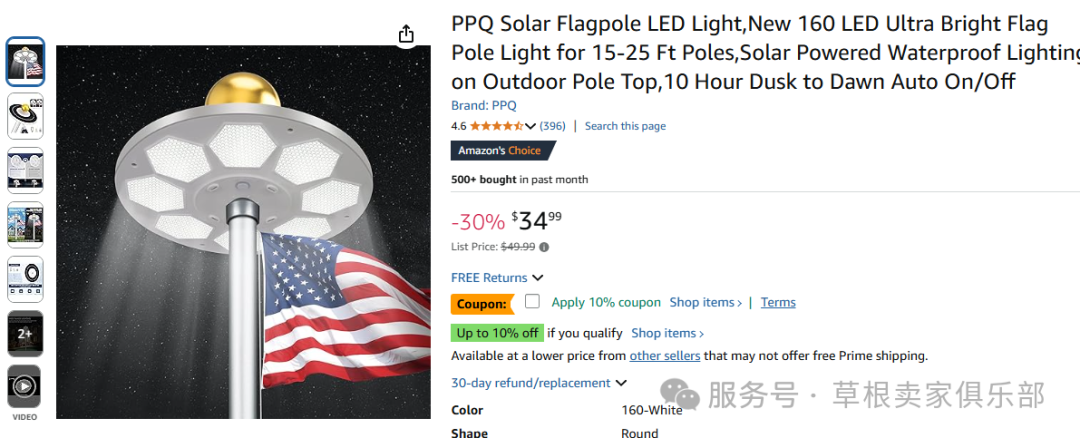Open the other sellers link
Viewport: 1080px width, 438px height.
tap(665, 355)
